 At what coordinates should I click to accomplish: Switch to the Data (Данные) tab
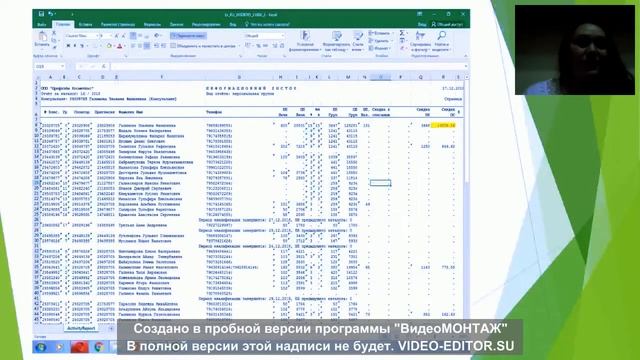tap(176, 24)
